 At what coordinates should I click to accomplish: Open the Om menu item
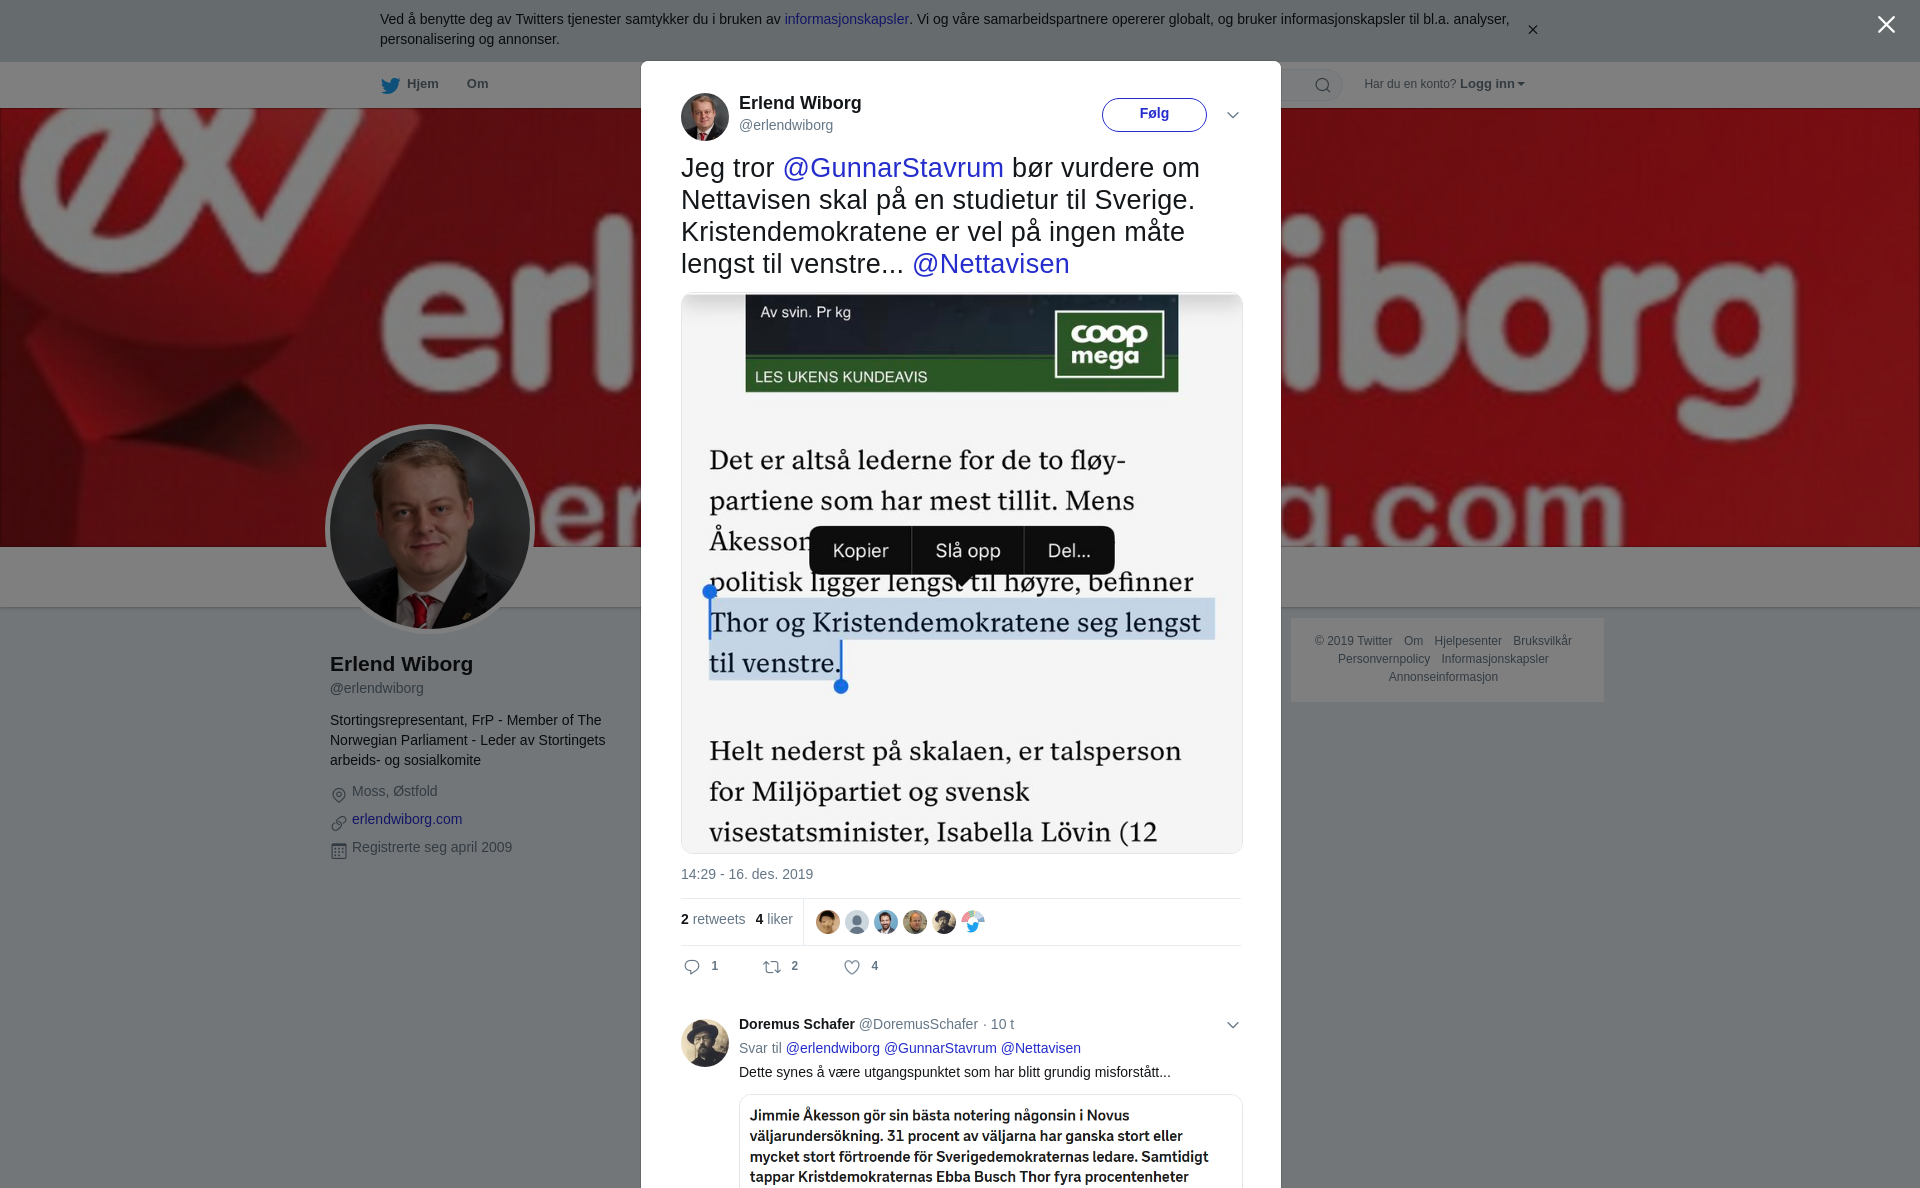[x=477, y=84]
